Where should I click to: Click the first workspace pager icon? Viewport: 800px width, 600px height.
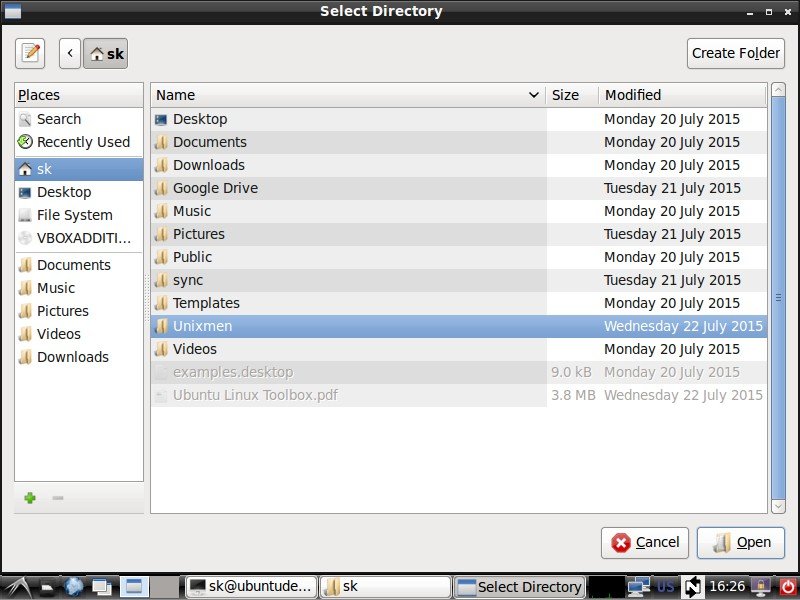[134, 587]
